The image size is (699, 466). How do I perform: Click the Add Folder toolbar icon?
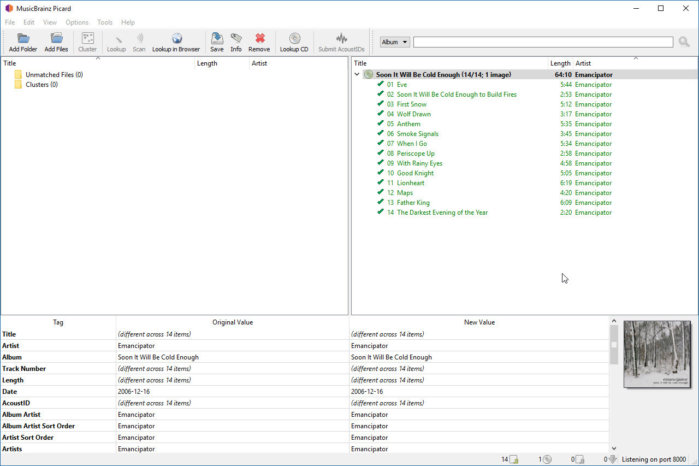(22, 39)
